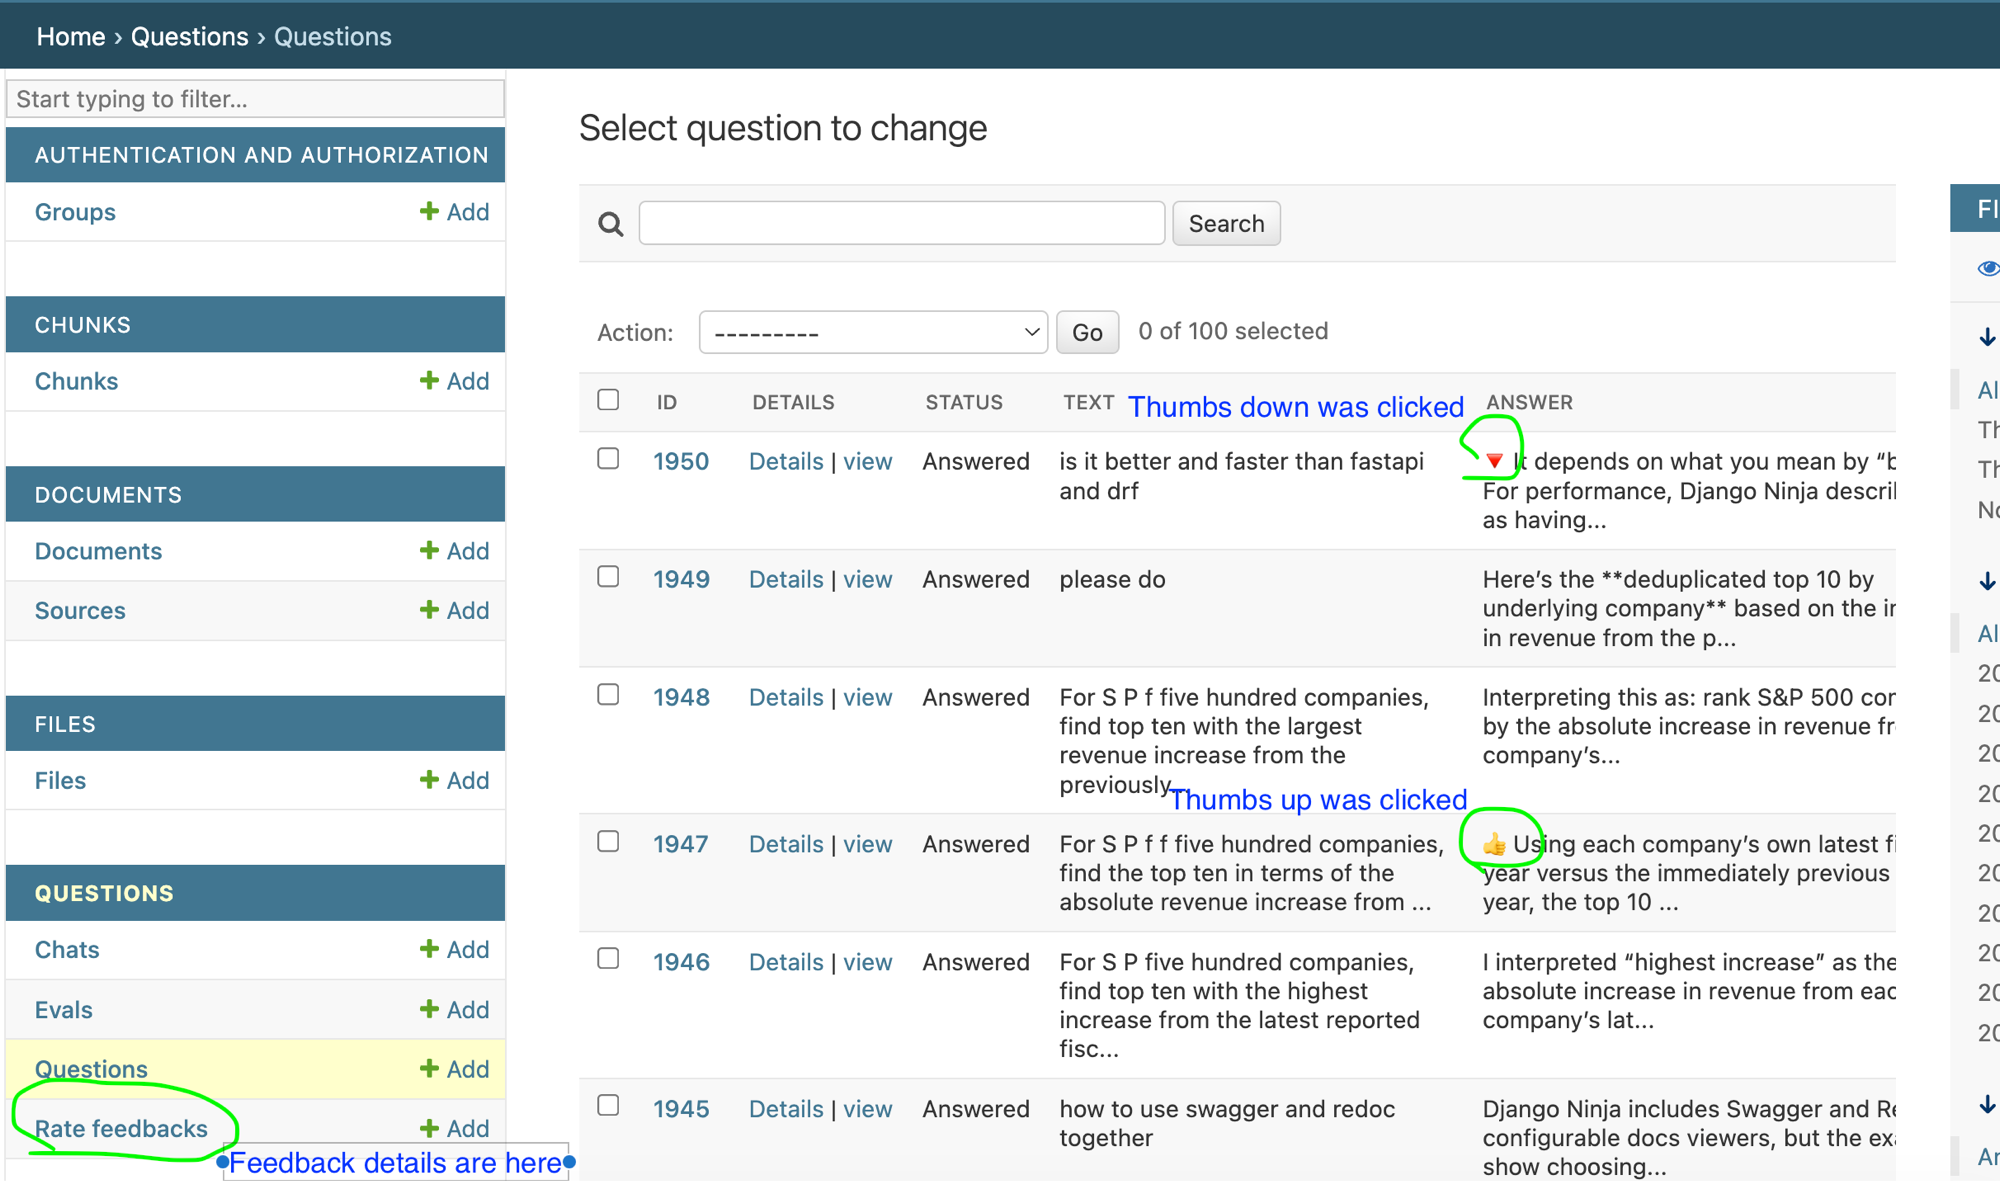Click the thumbs-up emoji on row 1947
The width and height of the screenshot is (2000, 1185).
1494,844
